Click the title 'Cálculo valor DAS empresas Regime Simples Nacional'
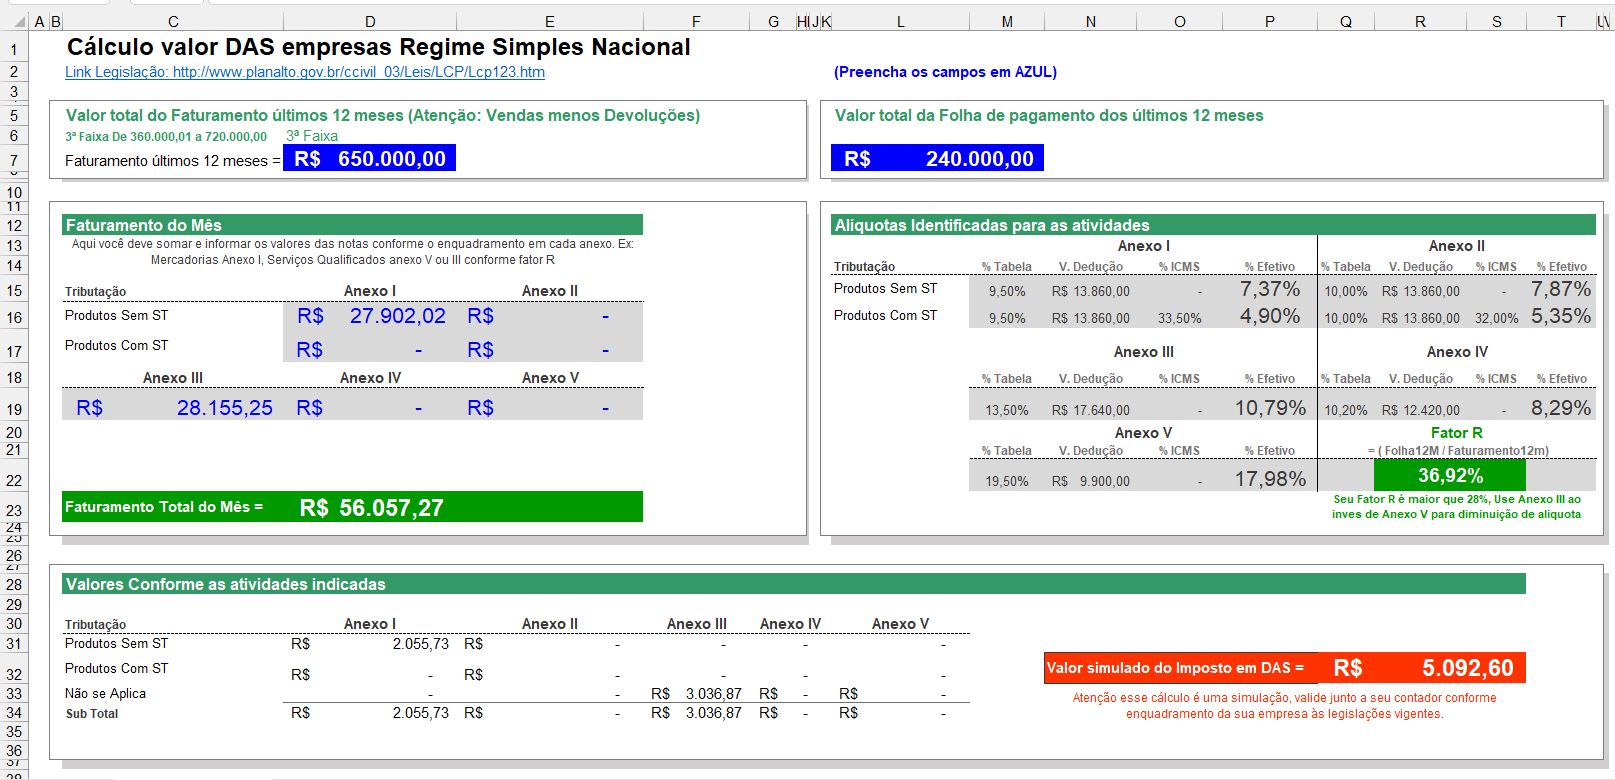The height and width of the screenshot is (780, 1615). [378, 47]
